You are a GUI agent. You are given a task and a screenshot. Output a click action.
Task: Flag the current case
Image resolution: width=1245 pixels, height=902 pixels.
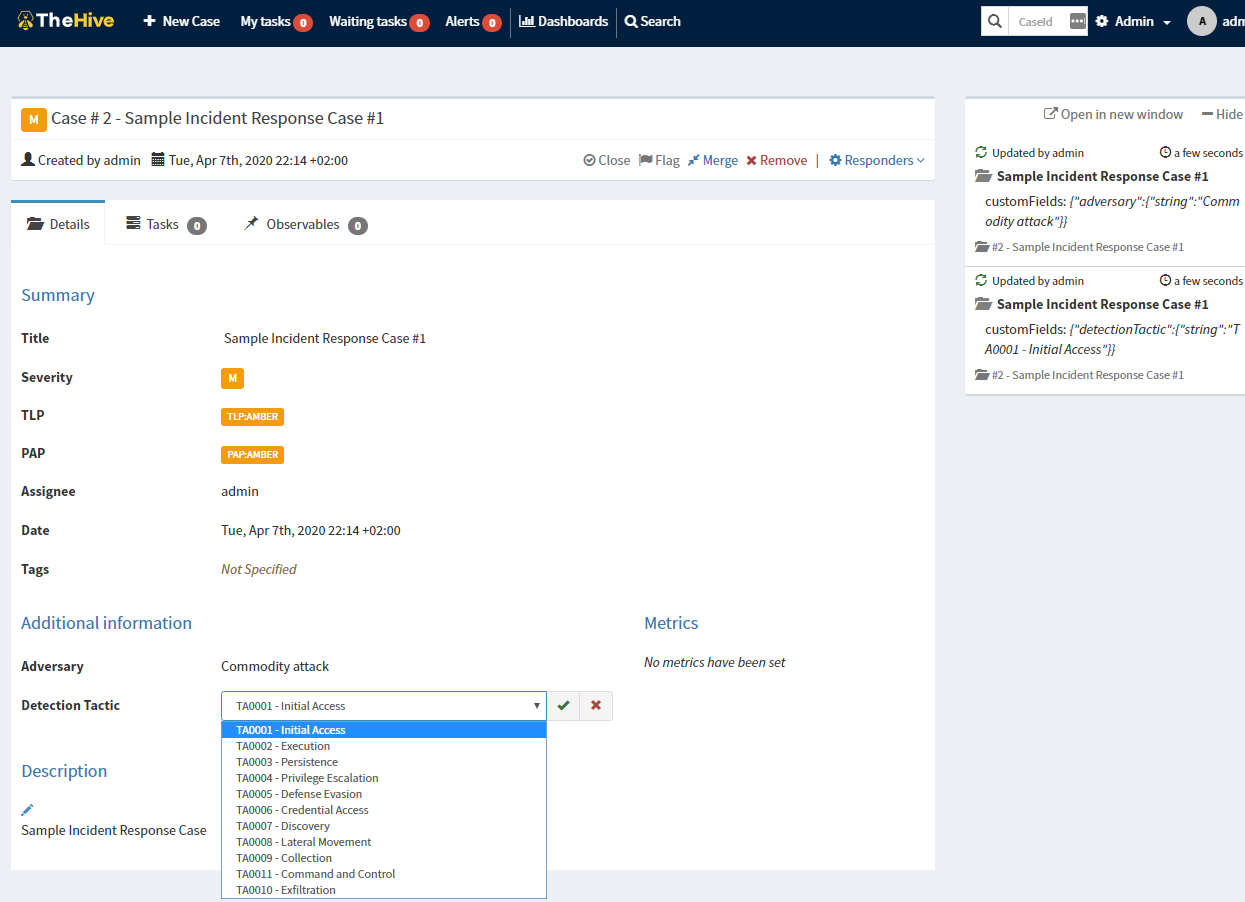click(x=659, y=159)
